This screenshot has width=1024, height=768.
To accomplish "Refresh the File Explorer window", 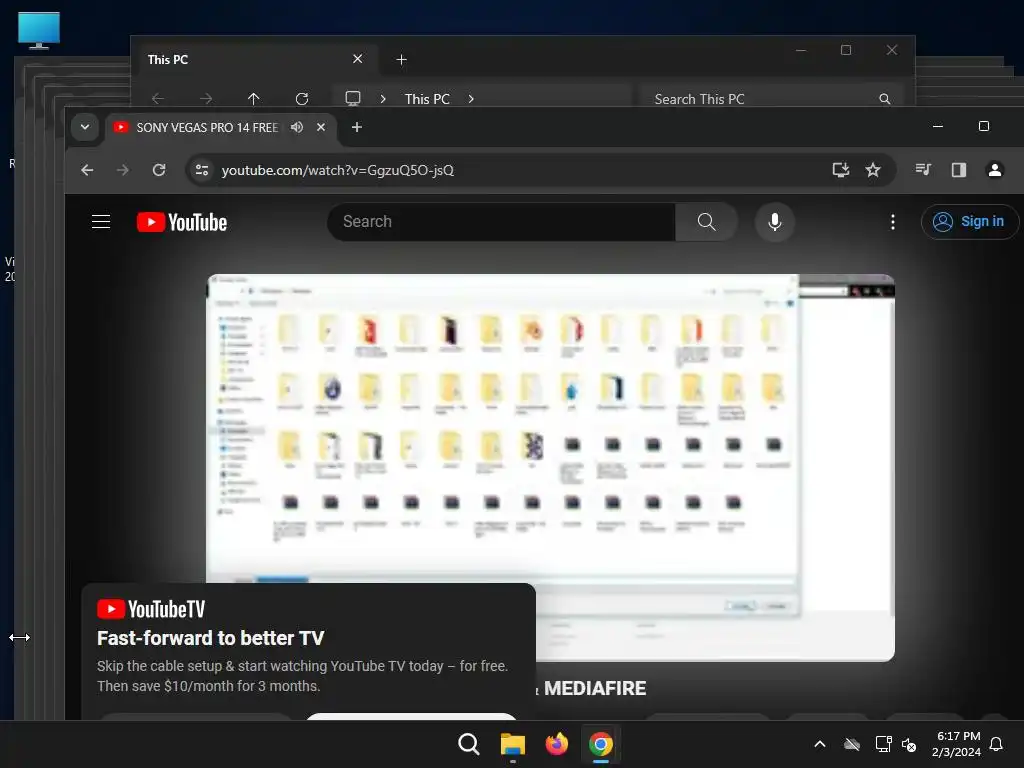I will (302, 99).
